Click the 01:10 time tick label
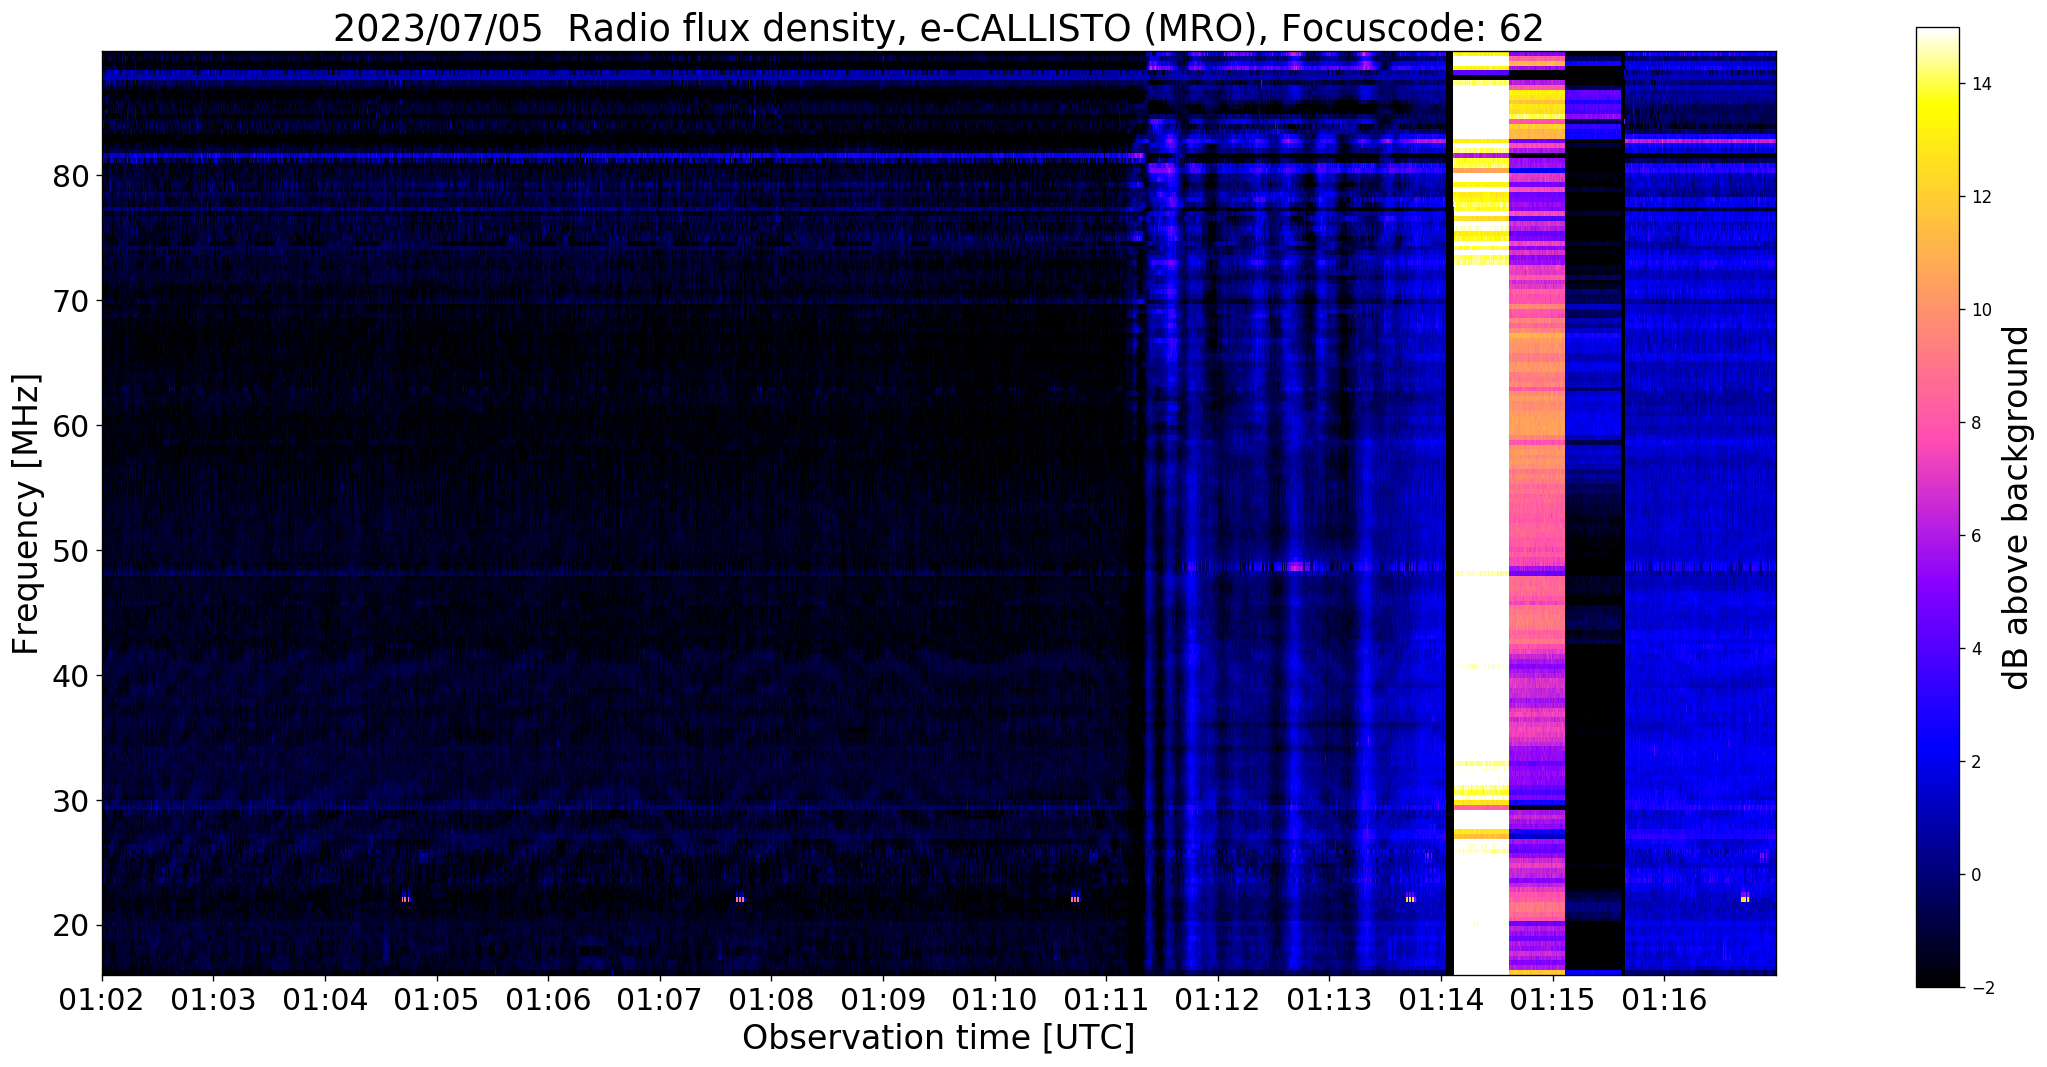The height and width of the screenshot is (1067, 2047). coord(994,999)
